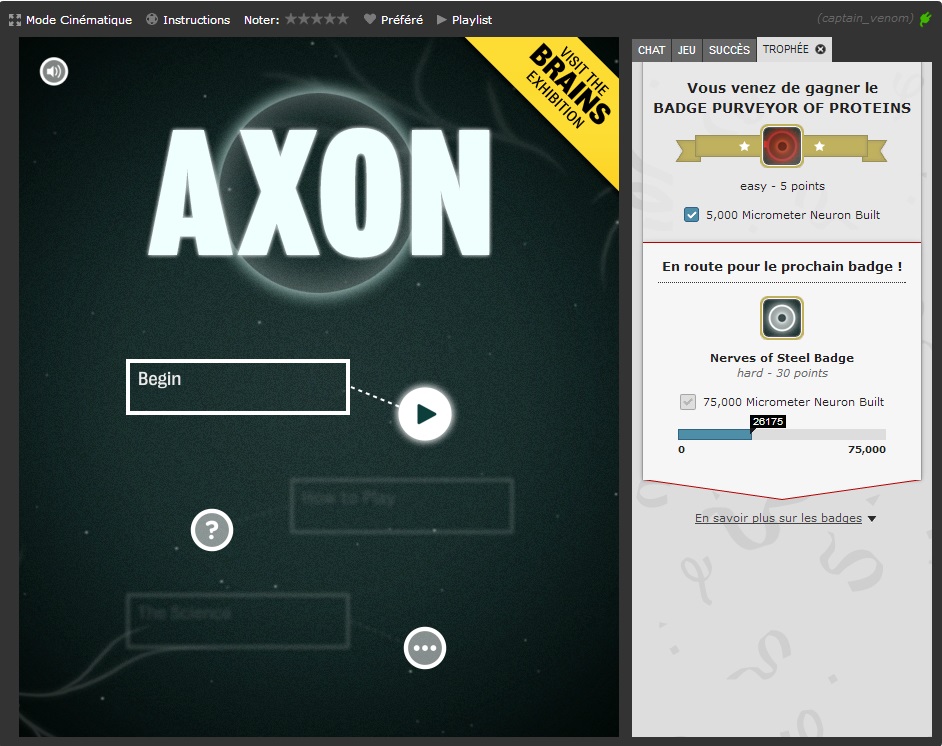Close the Trophée tab with X icon
Image resolution: width=942 pixels, height=746 pixels.
click(x=820, y=49)
